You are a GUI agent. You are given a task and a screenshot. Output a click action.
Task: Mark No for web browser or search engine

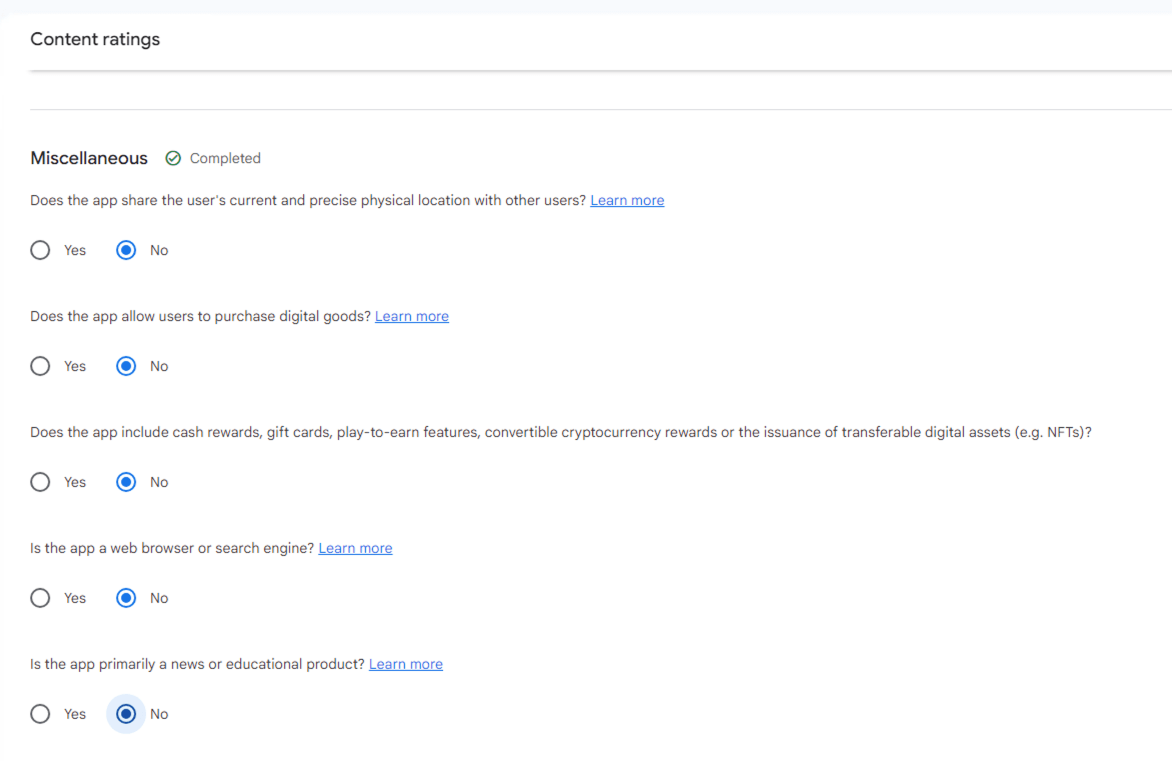pos(126,598)
